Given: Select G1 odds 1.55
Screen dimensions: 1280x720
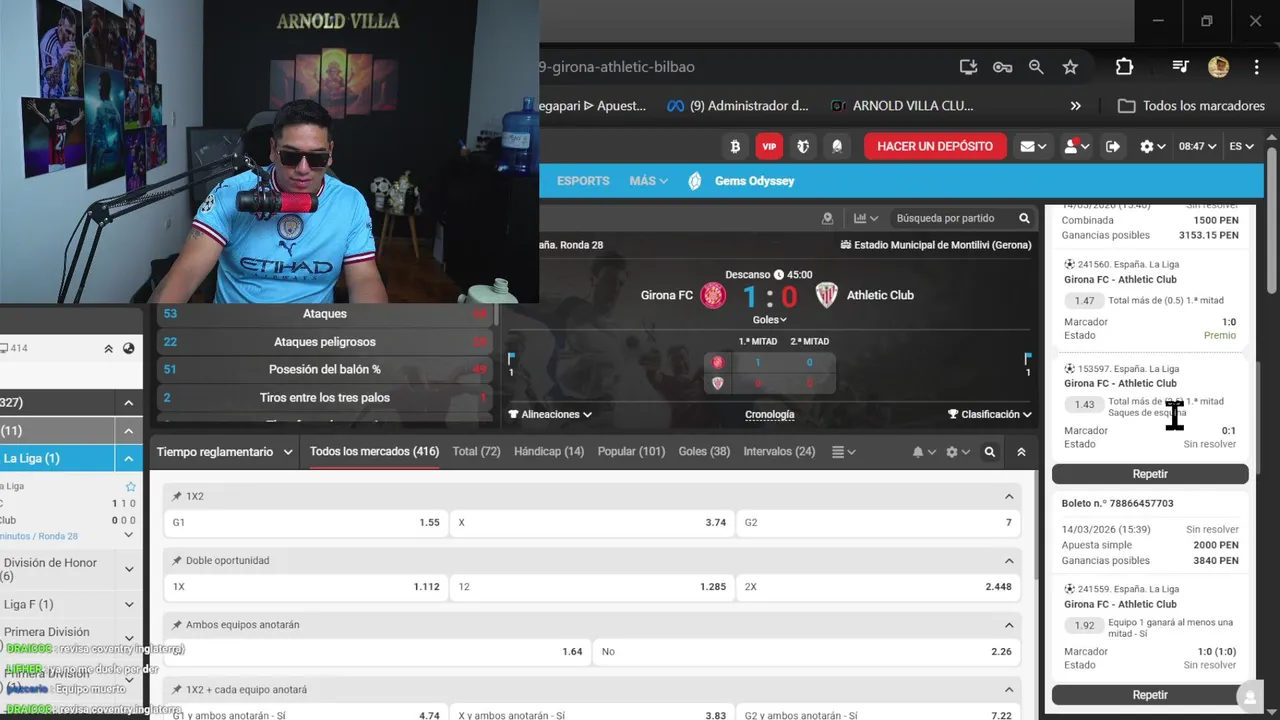Looking at the screenshot, I should click(305, 522).
